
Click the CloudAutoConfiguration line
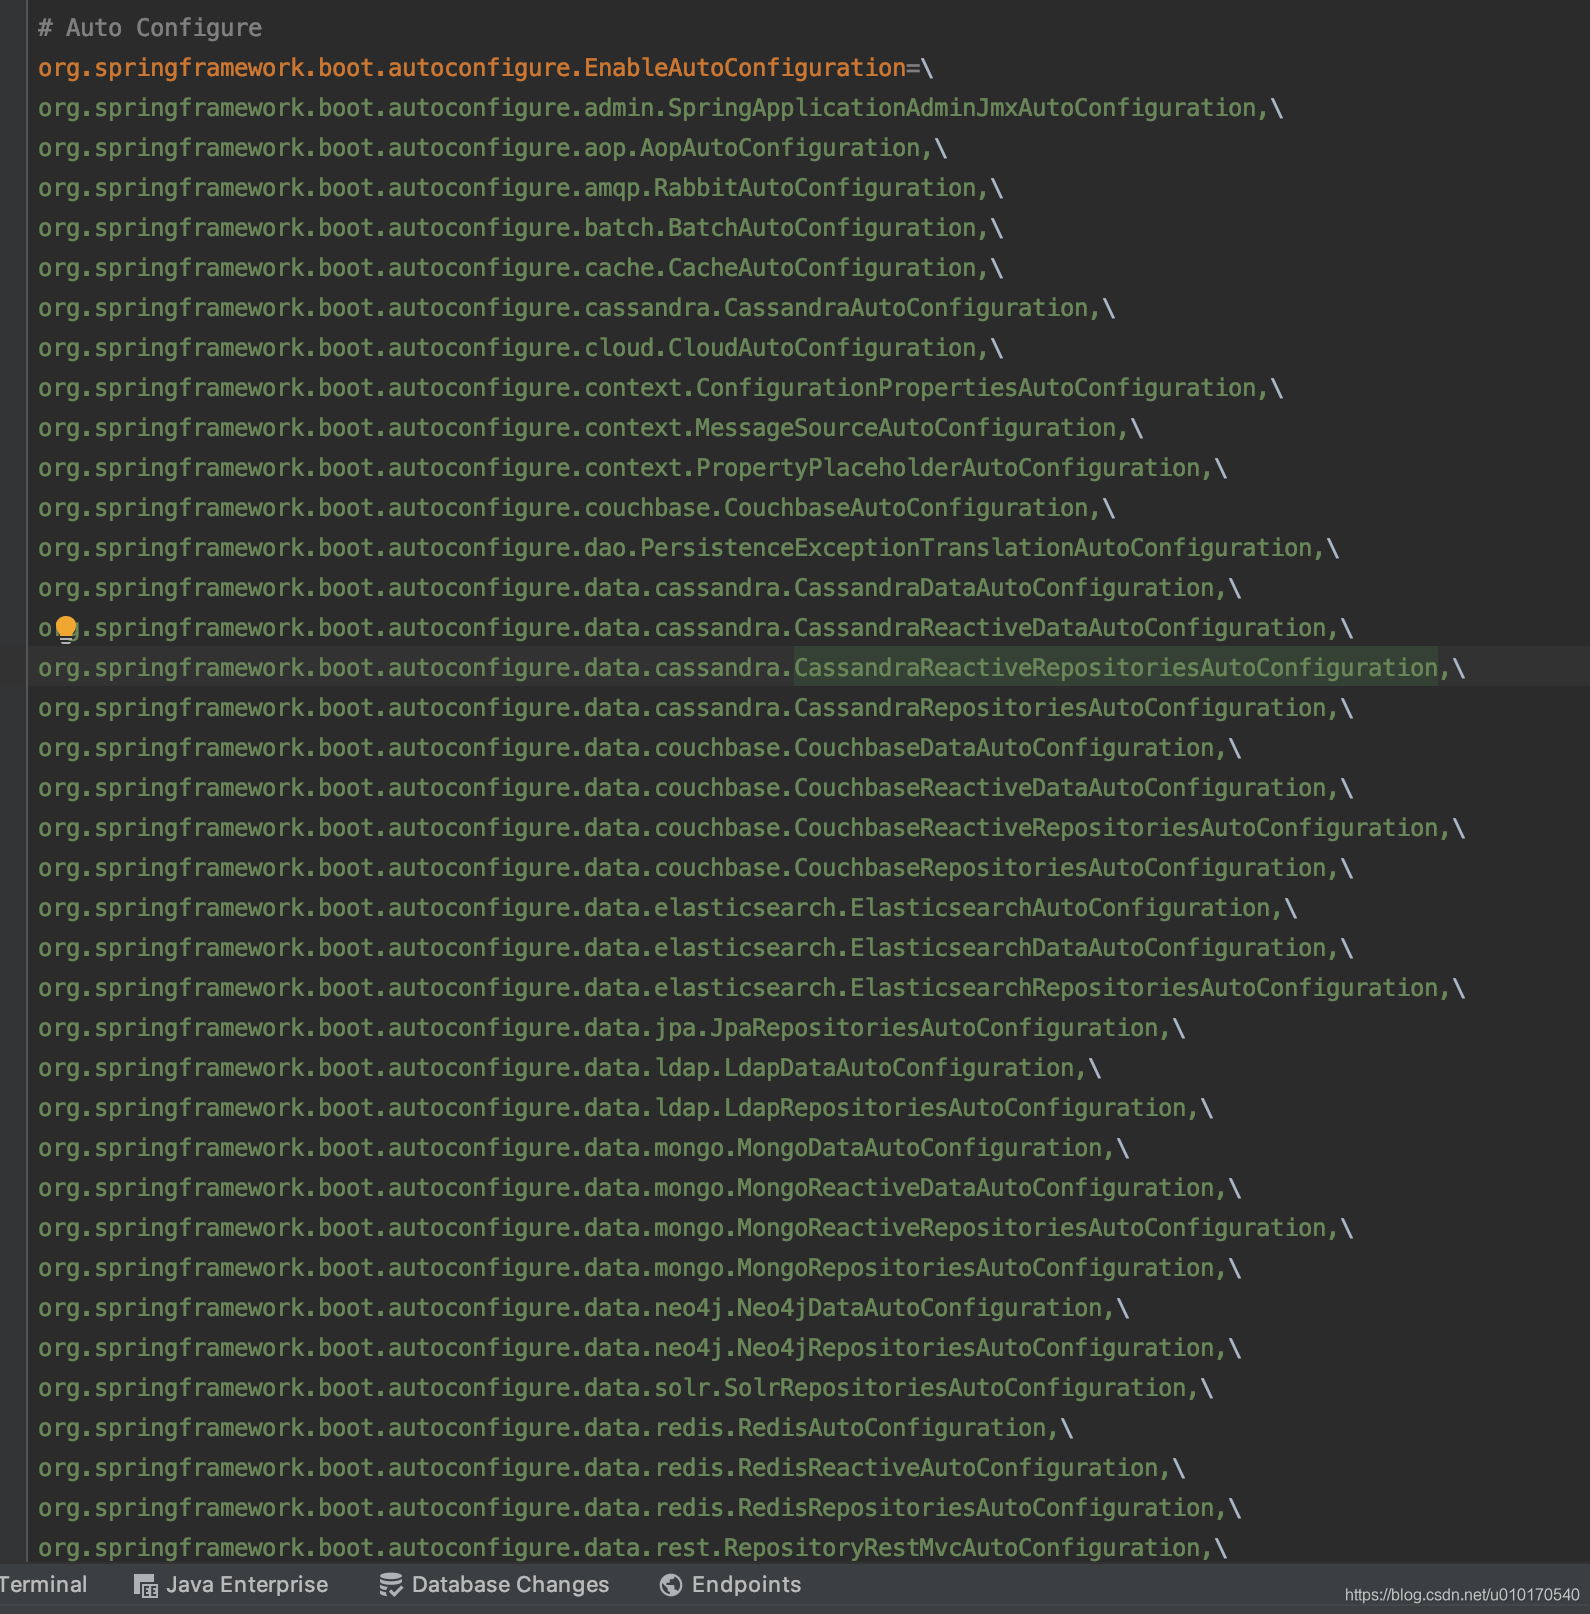521,348
